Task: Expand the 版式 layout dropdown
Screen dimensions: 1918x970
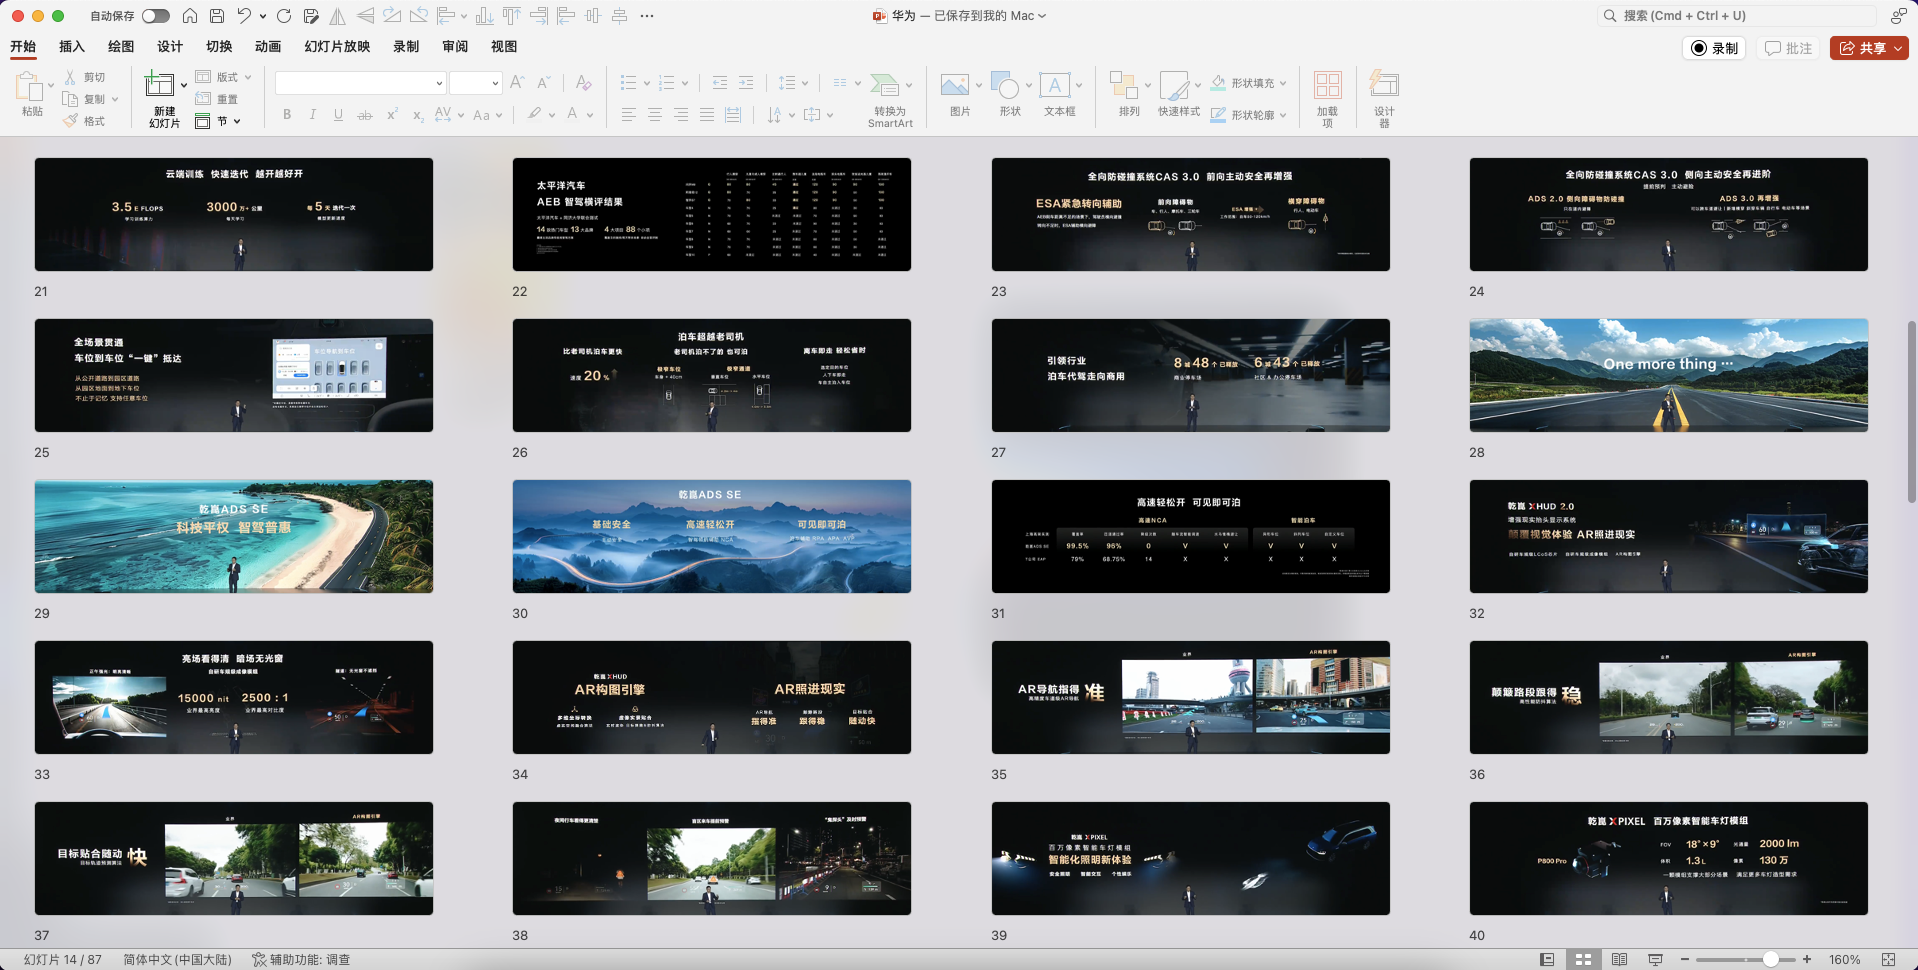Action: 248,77
